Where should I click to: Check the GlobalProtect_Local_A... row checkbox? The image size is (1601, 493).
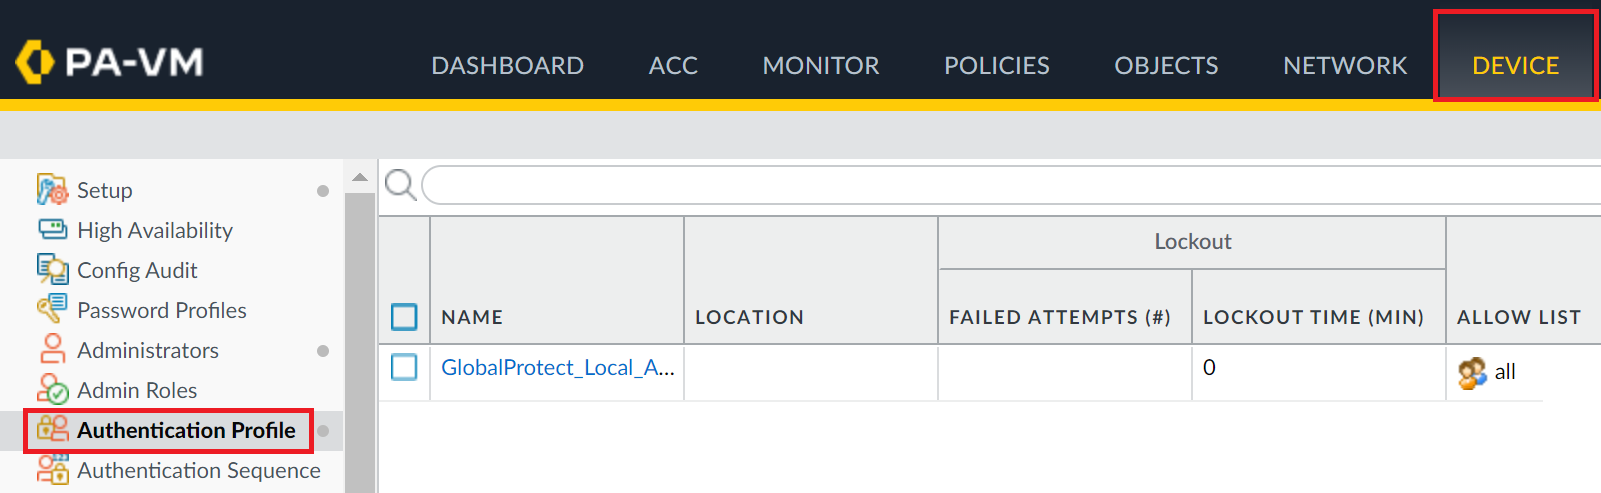[x=404, y=367]
